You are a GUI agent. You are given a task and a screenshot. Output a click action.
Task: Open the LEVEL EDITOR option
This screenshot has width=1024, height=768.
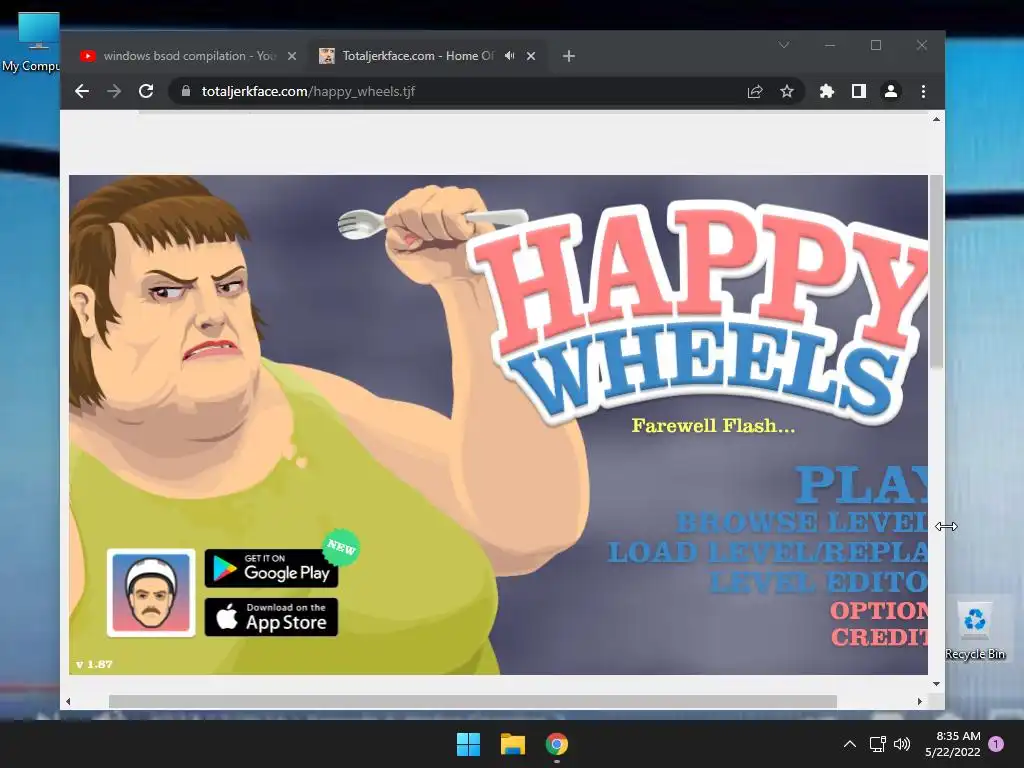(818, 582)
